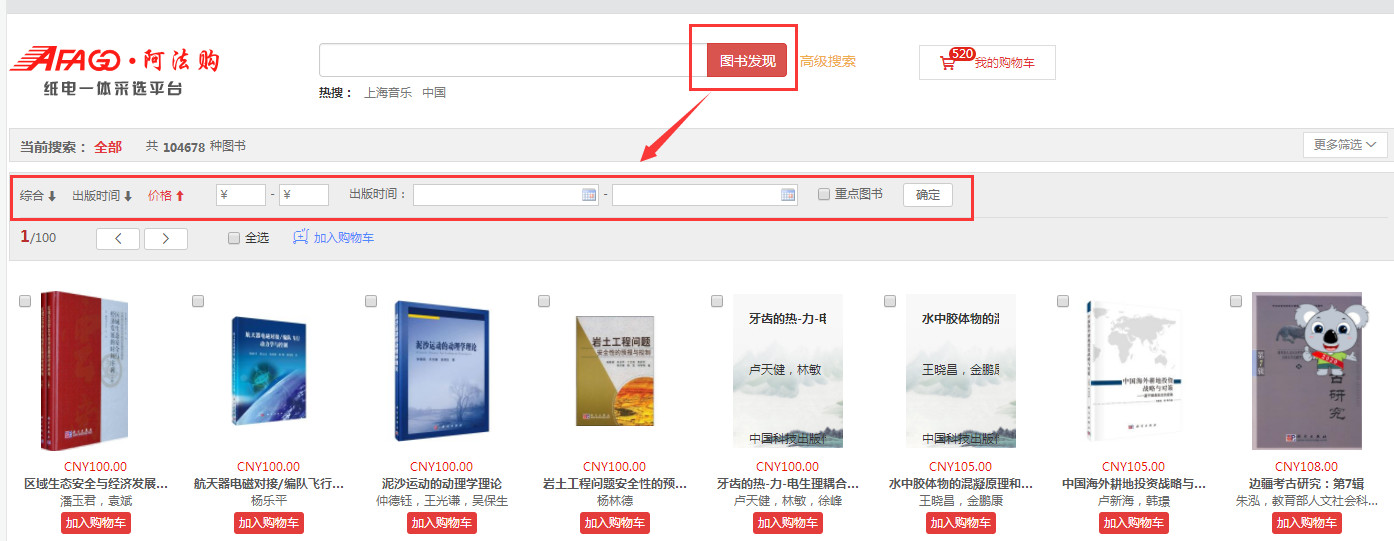Open the shopping cart icon
Viewport: 1394px width, 541px height.
(x=947, y=63)
